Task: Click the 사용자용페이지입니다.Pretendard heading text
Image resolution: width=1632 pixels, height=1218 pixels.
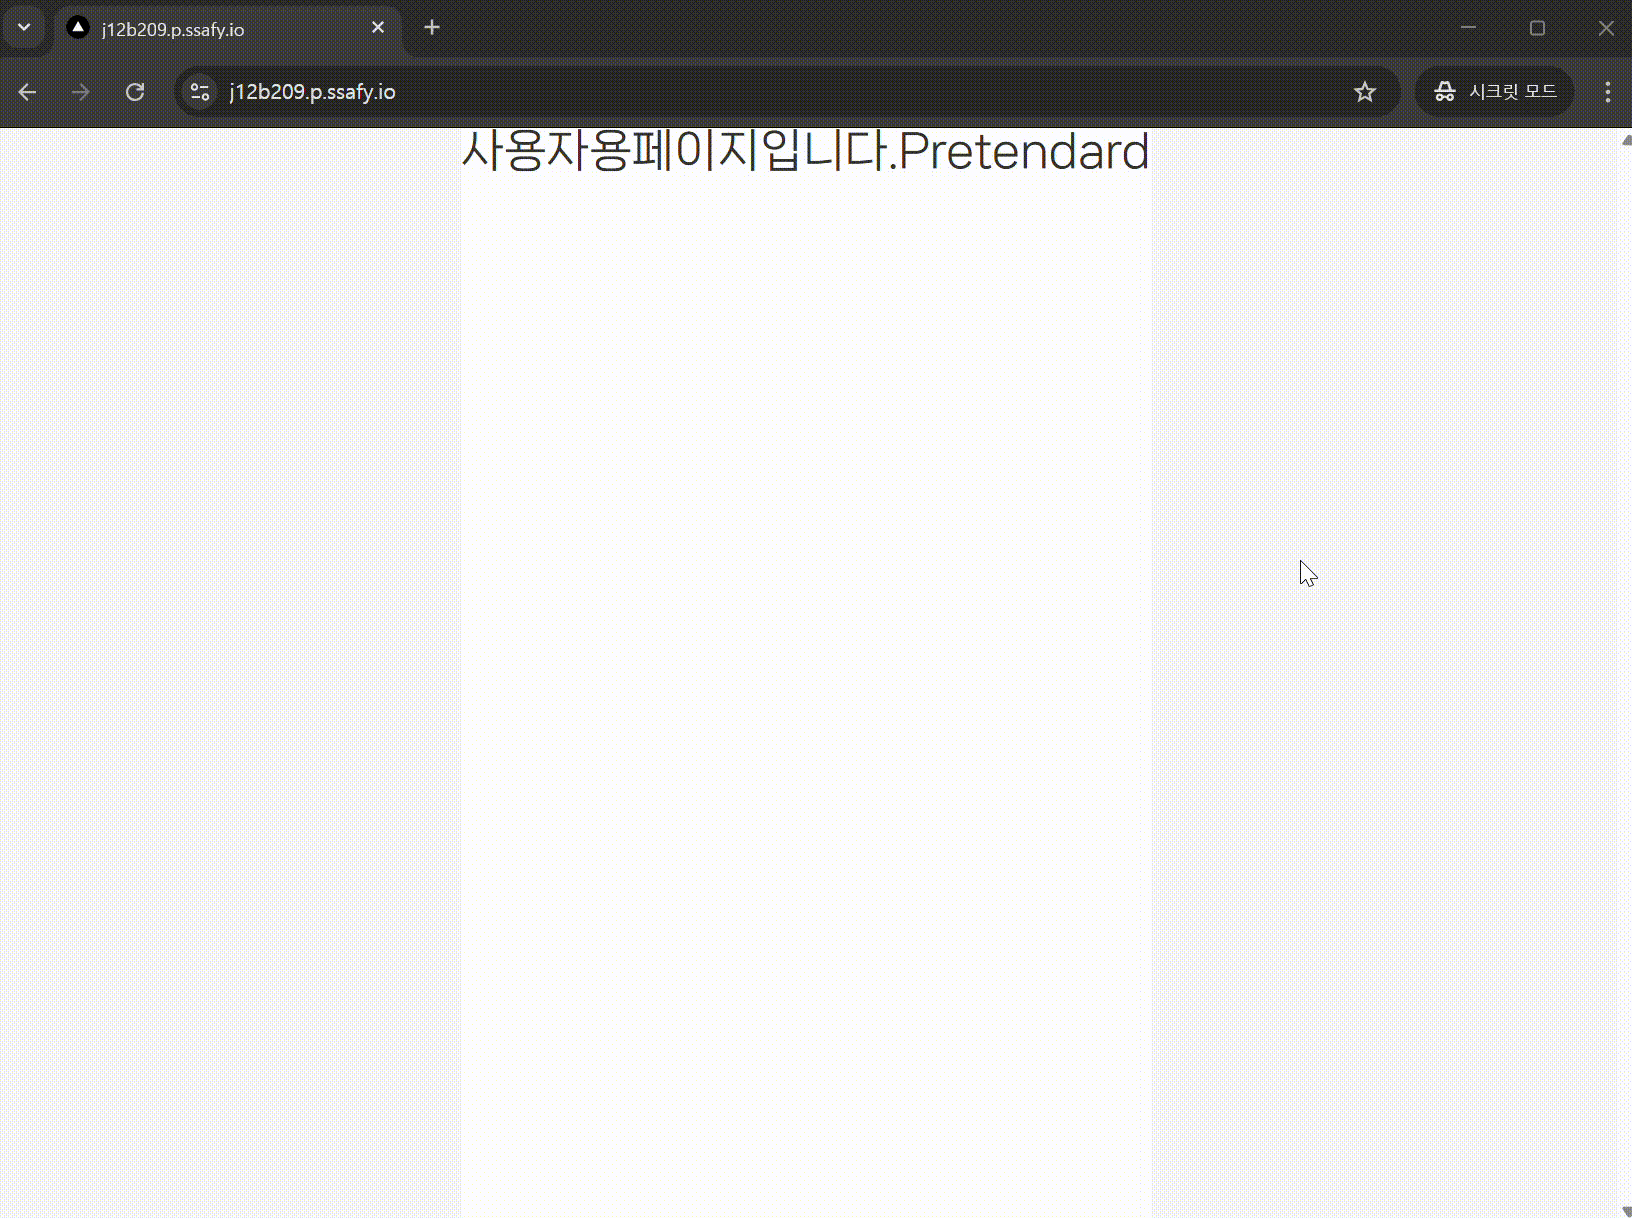Action: pos(805,151)
